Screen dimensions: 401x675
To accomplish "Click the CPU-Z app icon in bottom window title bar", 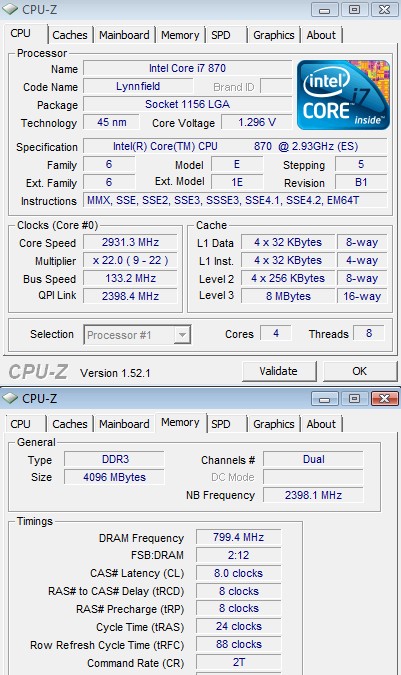I will click(10, 398).
